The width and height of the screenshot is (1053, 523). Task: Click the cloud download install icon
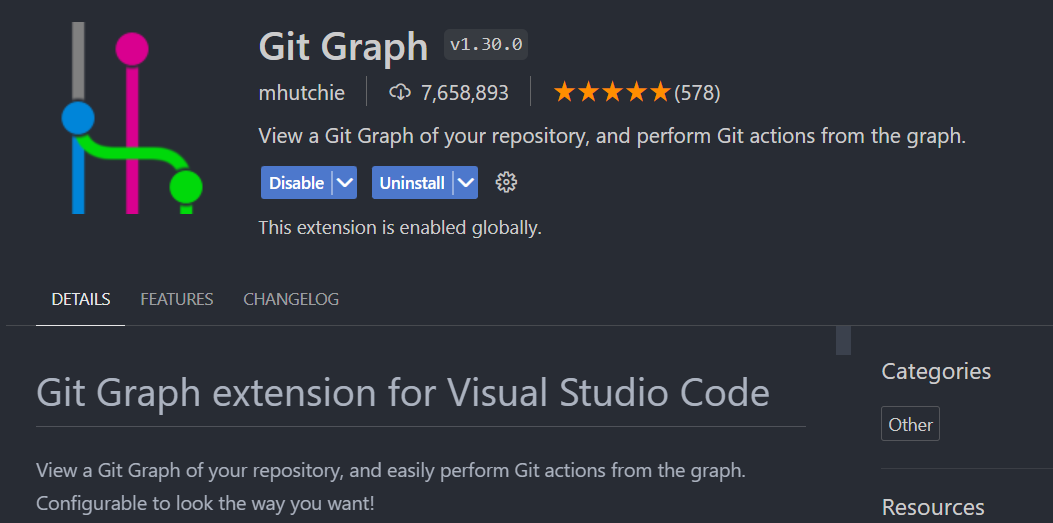[x=400, y=93]
